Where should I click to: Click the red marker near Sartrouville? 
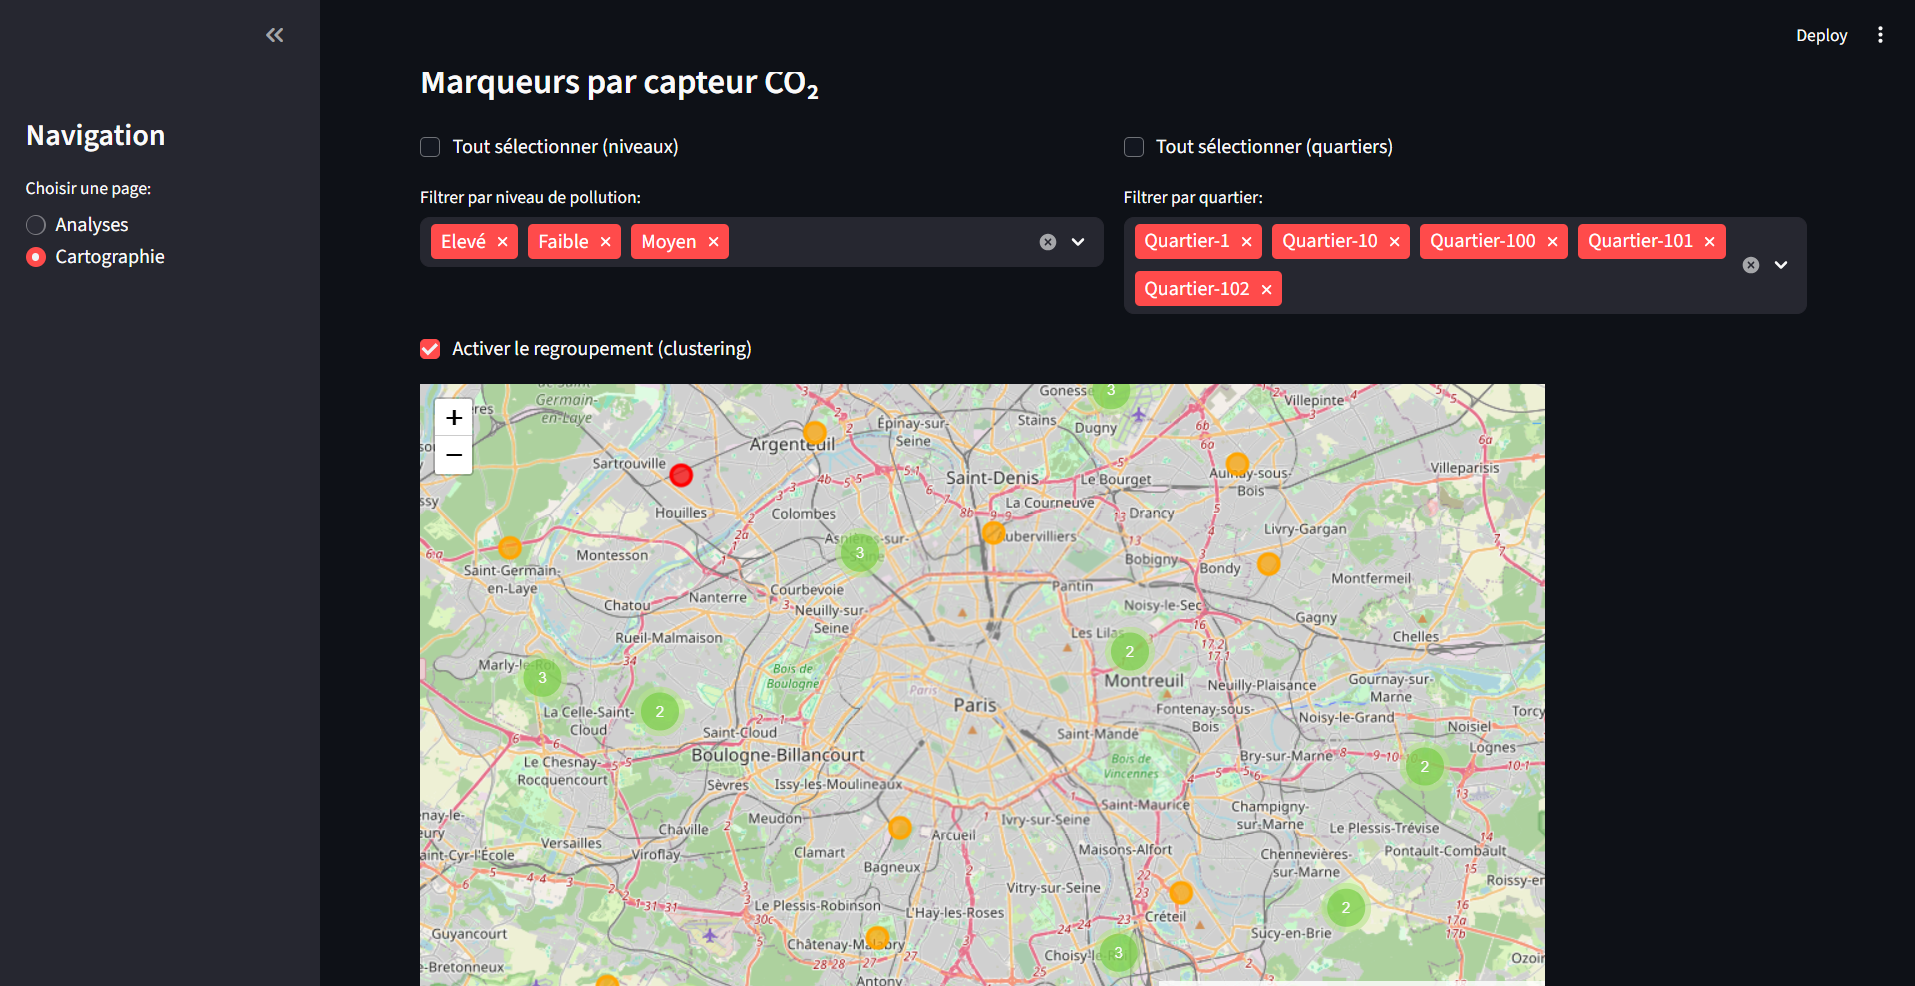point(681,475)
